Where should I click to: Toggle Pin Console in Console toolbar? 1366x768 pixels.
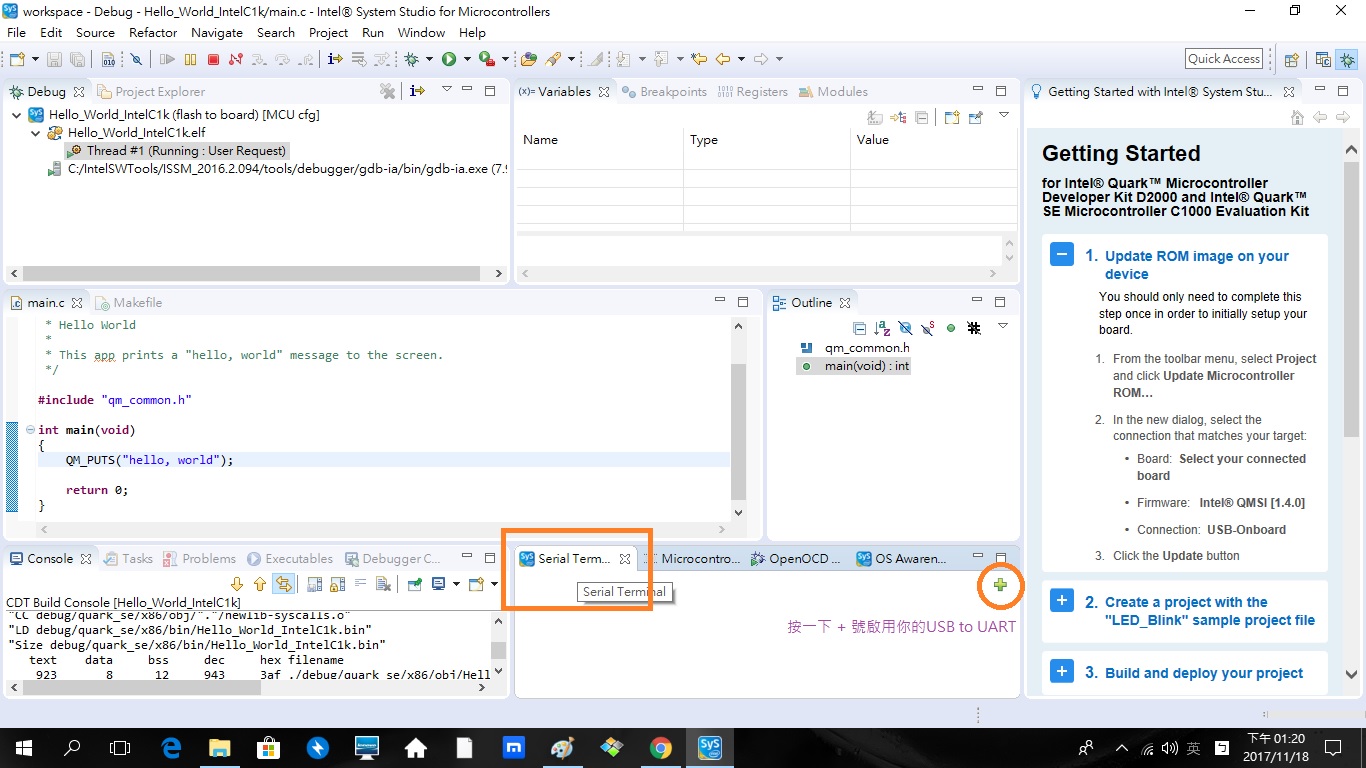pos(415,584)
